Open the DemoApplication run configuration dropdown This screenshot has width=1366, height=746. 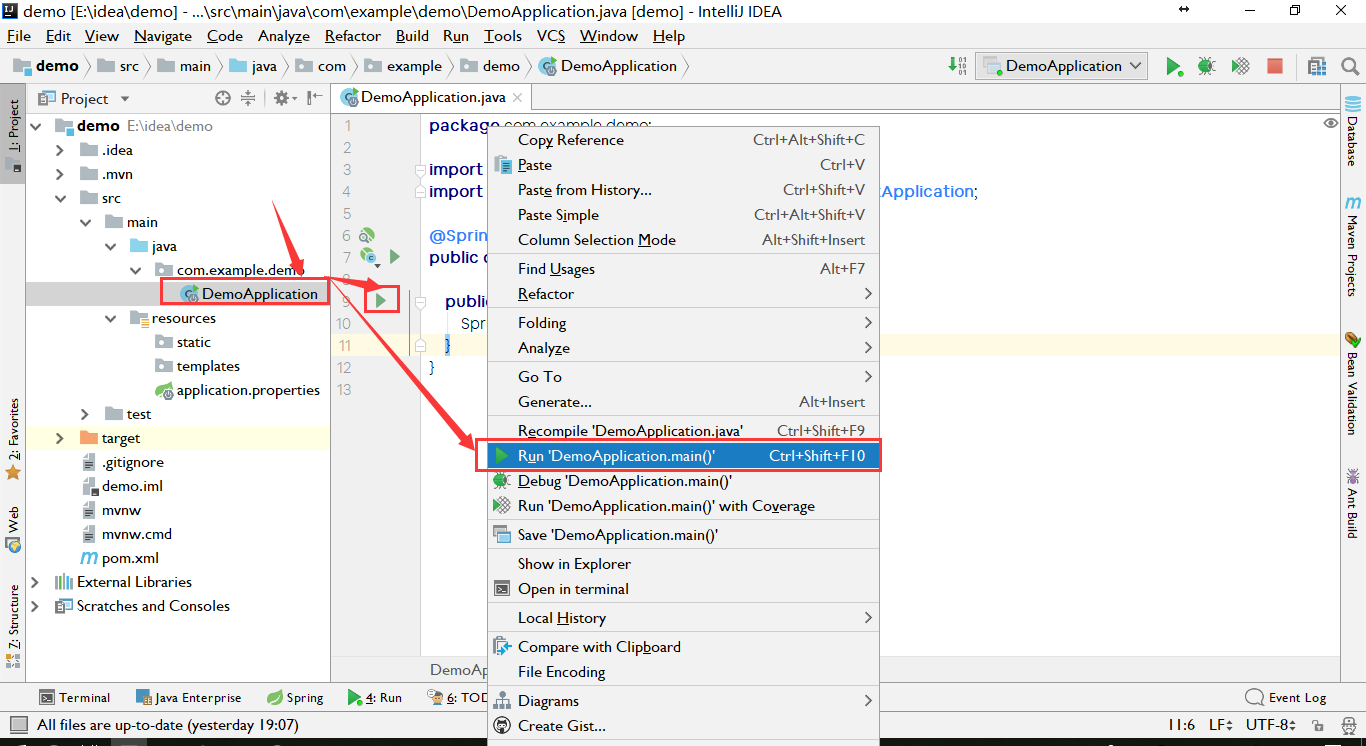click(x=1061, y=66)
